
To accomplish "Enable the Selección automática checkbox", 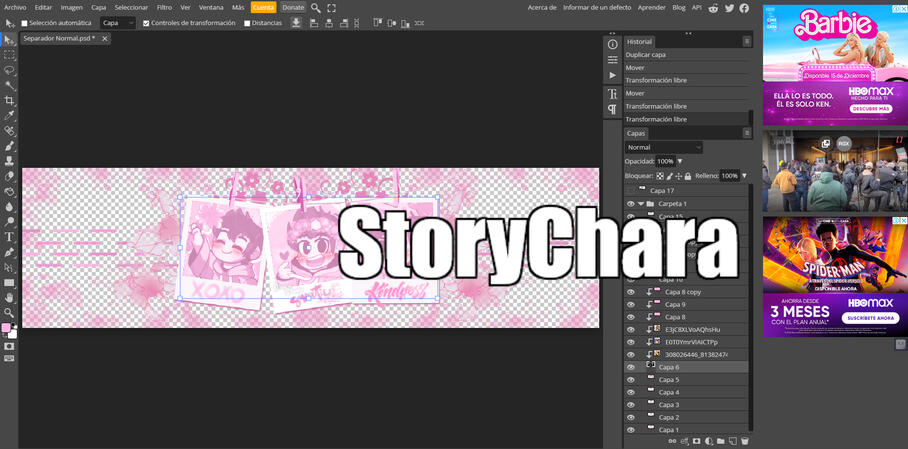I will point(24,23).
